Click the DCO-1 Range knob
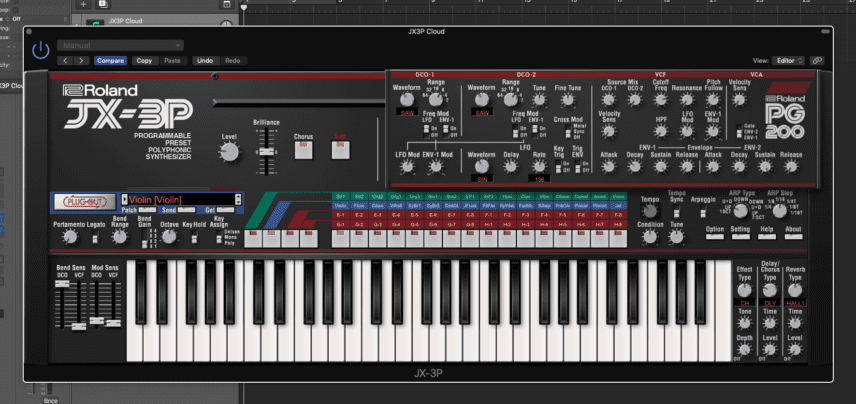The width and height of the screenshot is (856, 404). click(435, 99)
